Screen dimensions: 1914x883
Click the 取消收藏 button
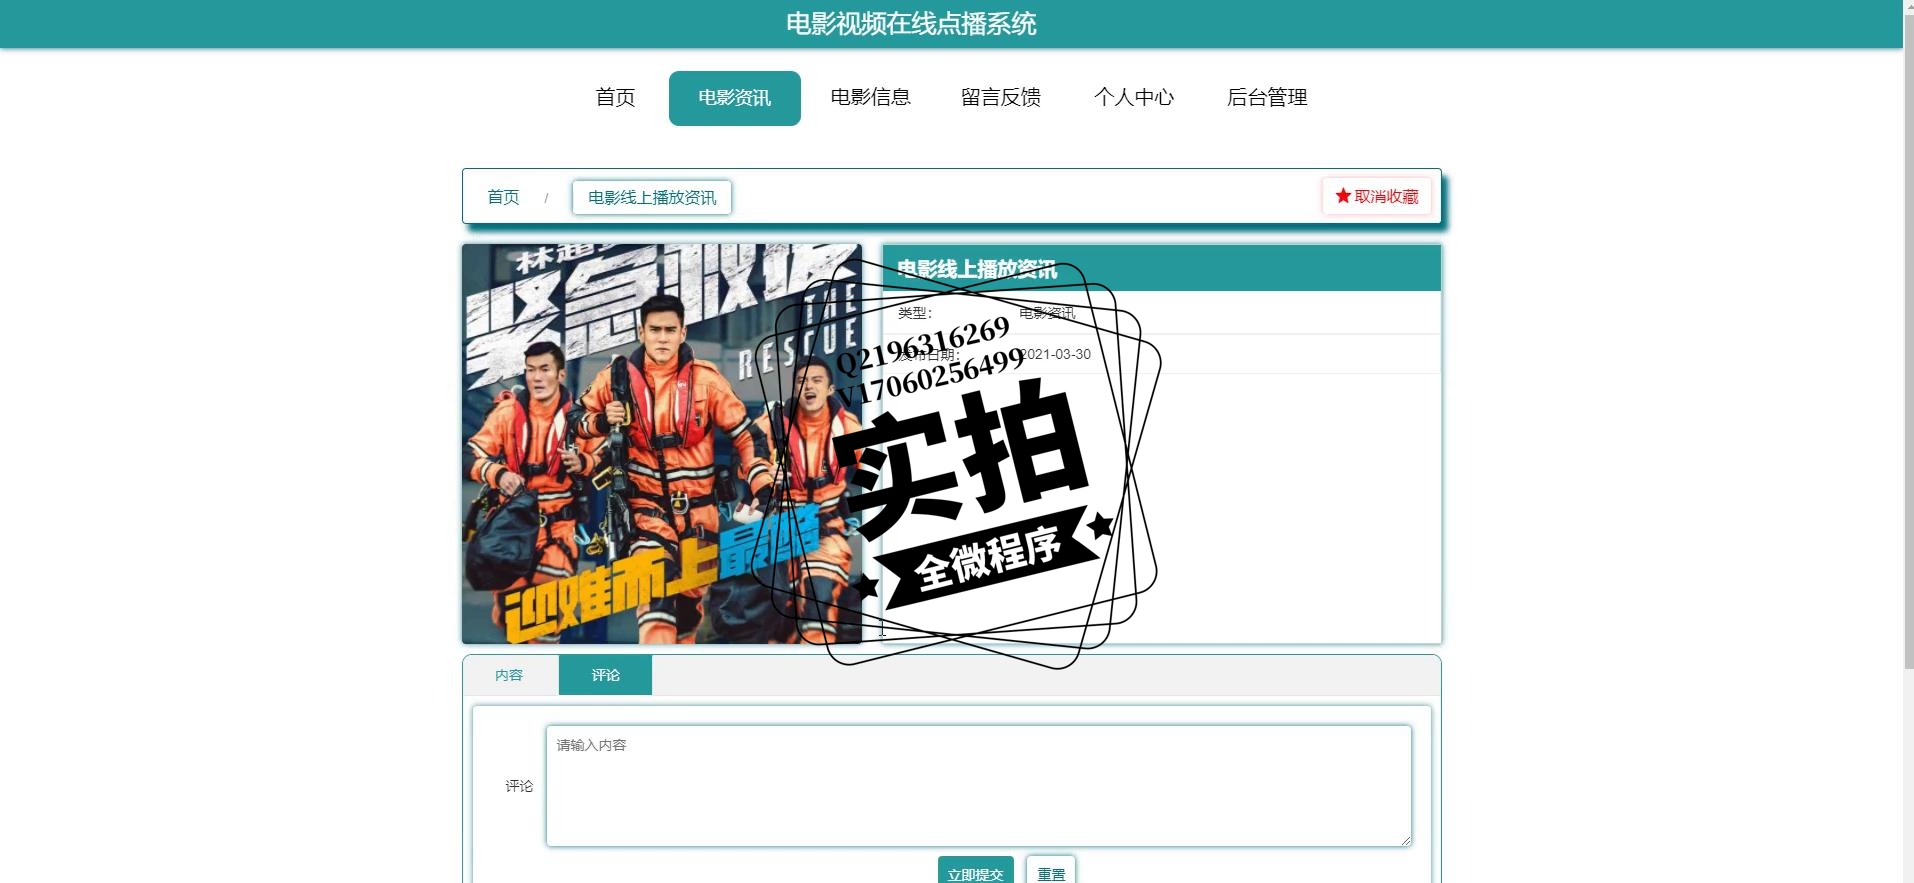click(1377, 196)
